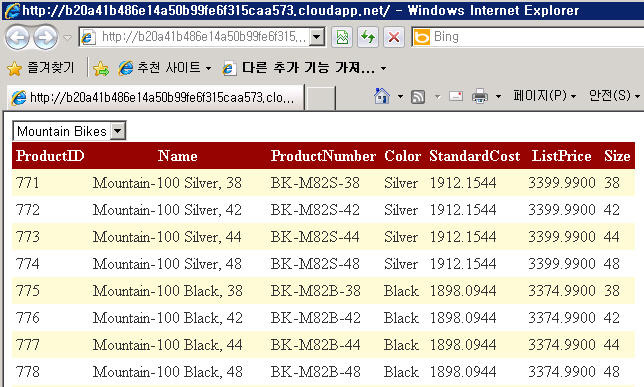Image resolution: width=644 pixels, height=387 pixels.
Task: Click the ProductNumber column header
Action: (323, 156)
